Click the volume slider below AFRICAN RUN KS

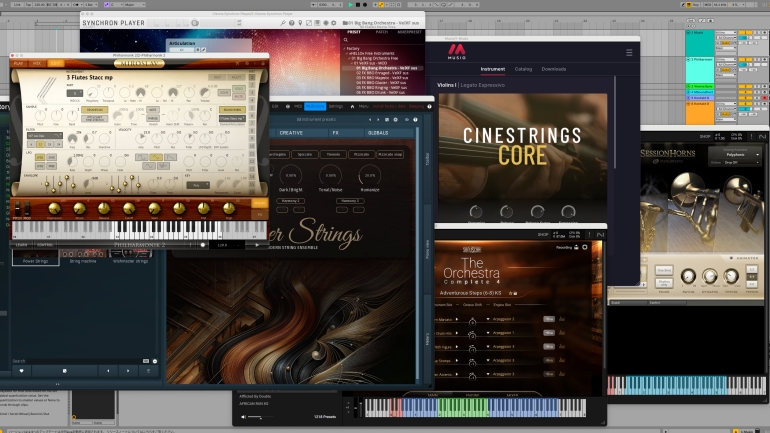click(260, 417)
